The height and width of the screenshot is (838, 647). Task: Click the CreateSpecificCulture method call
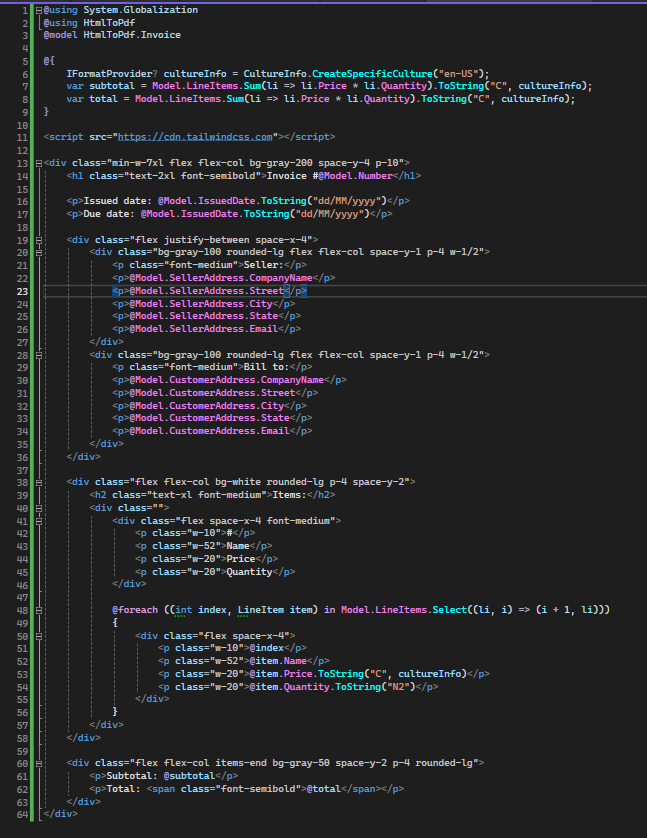point(372,74)
